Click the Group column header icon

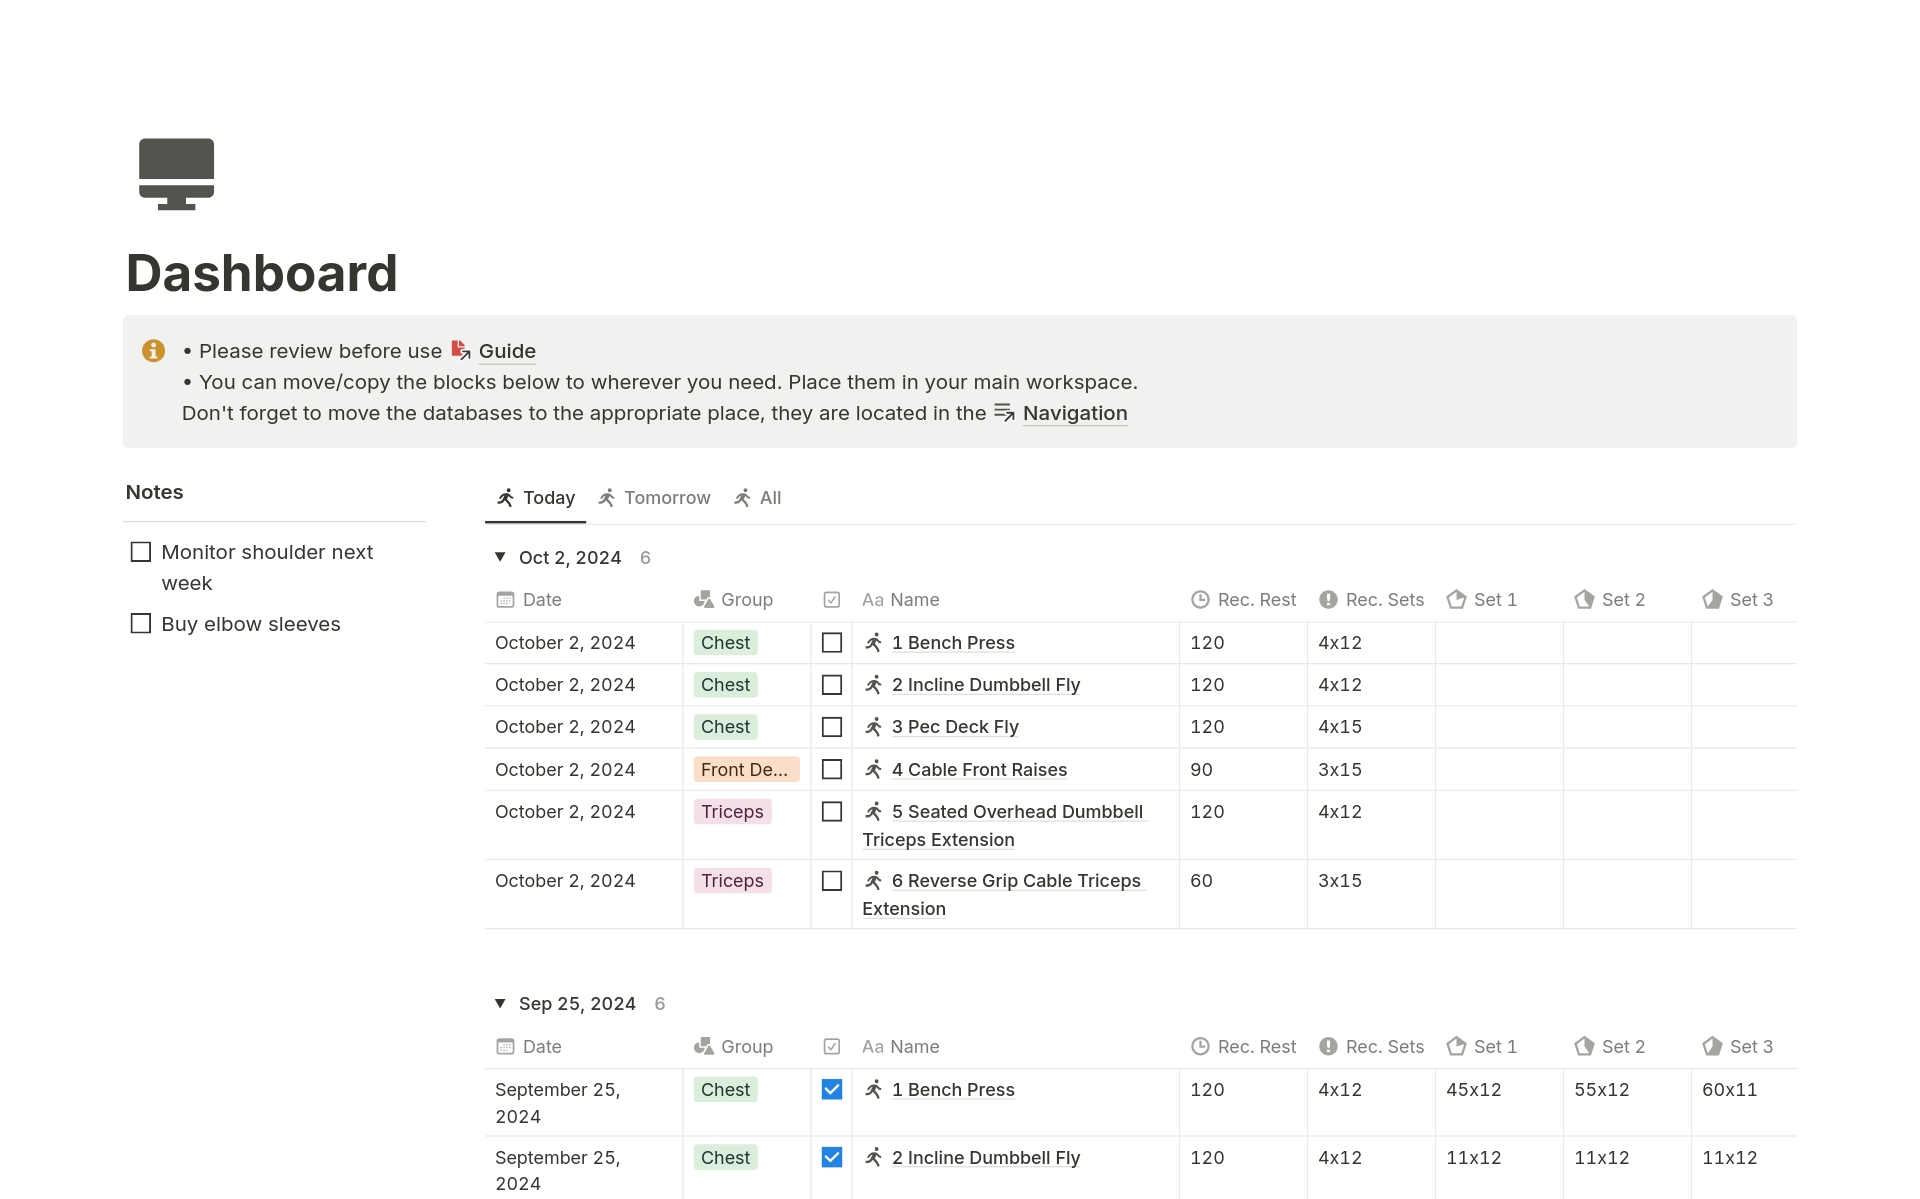pyautogui.click(x=704, y=599)
